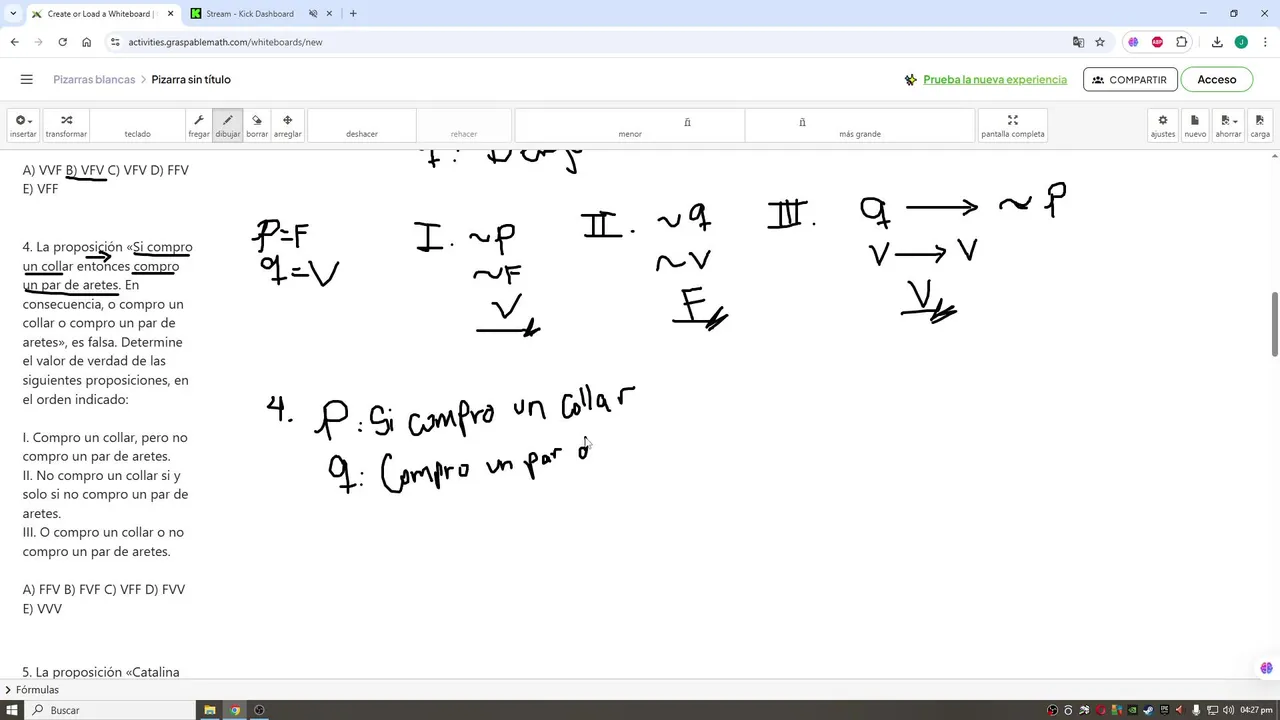Open Prueba la nueva experiencia link
This screenshot has width=1280, height=720.
[995, 79]
